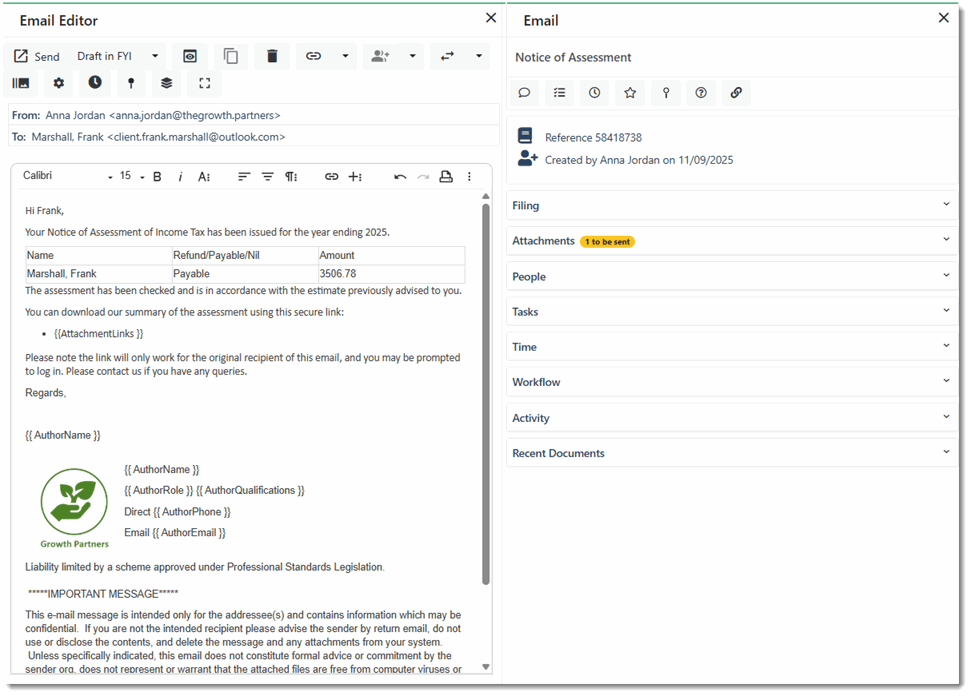This screenshot has height=696, width=971.
Task: Click the Notice of Assessment title
Action: (x=573, y=58)
